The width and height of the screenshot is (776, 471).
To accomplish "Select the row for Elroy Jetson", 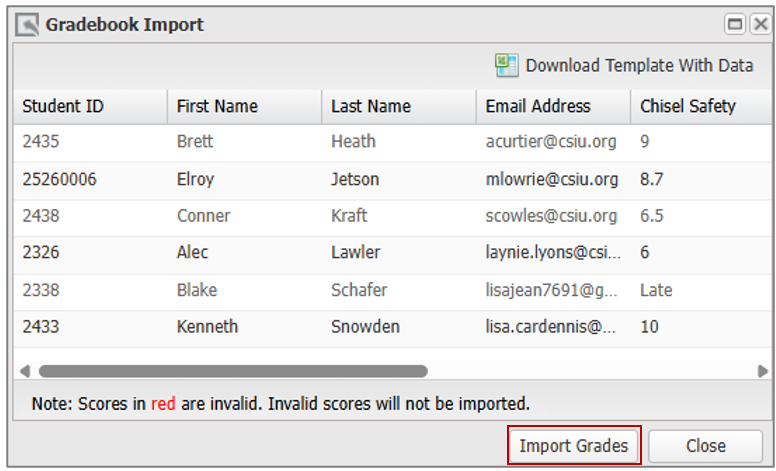I will pos(392,179).
